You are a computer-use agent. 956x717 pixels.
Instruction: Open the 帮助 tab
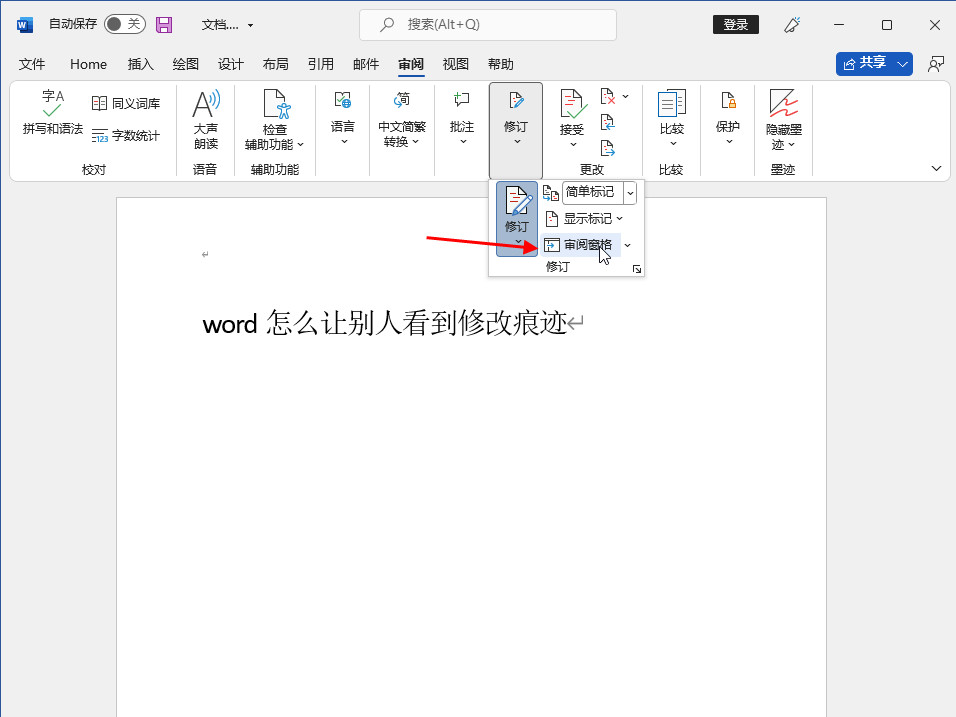pos(501,64)
